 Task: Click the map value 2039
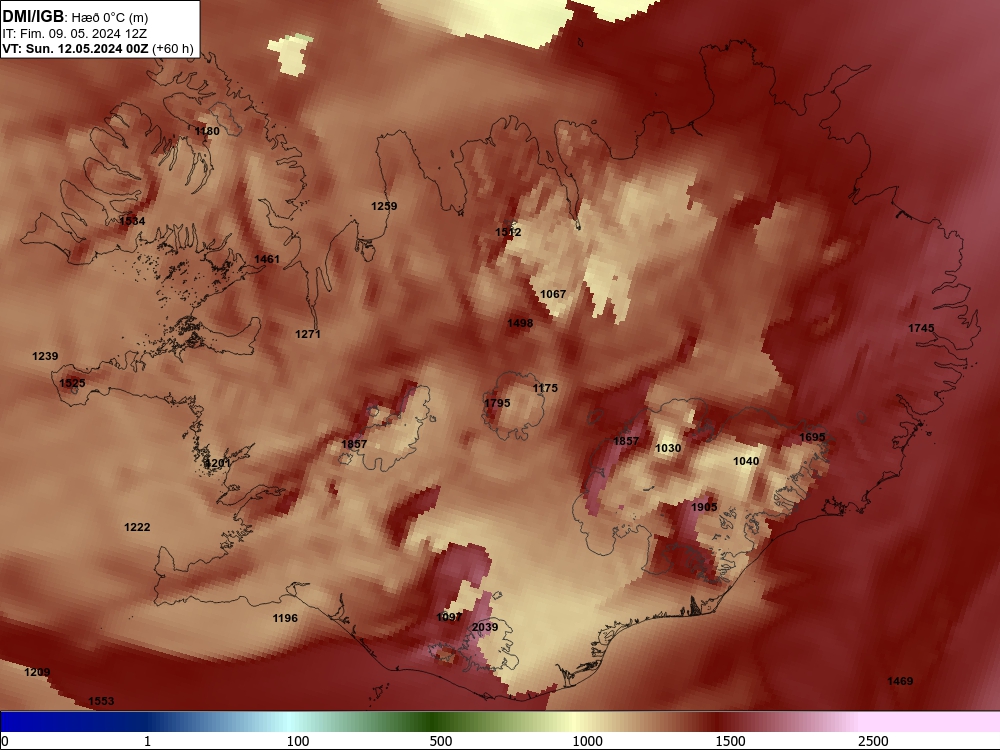[485, 628]
